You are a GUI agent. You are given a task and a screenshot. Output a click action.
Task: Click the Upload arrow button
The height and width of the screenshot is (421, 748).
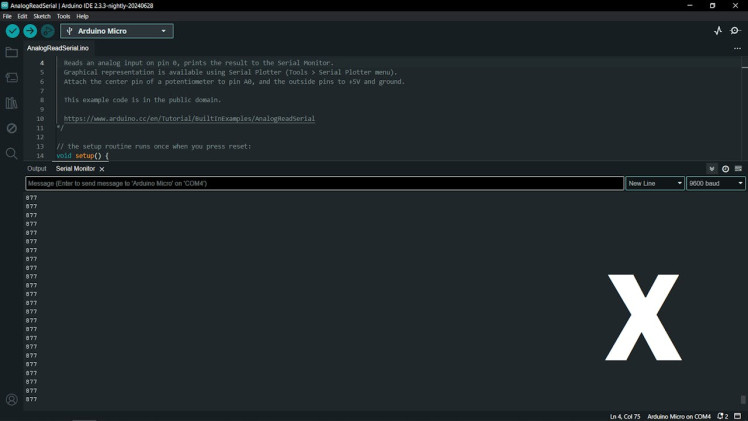coord(30,31)
